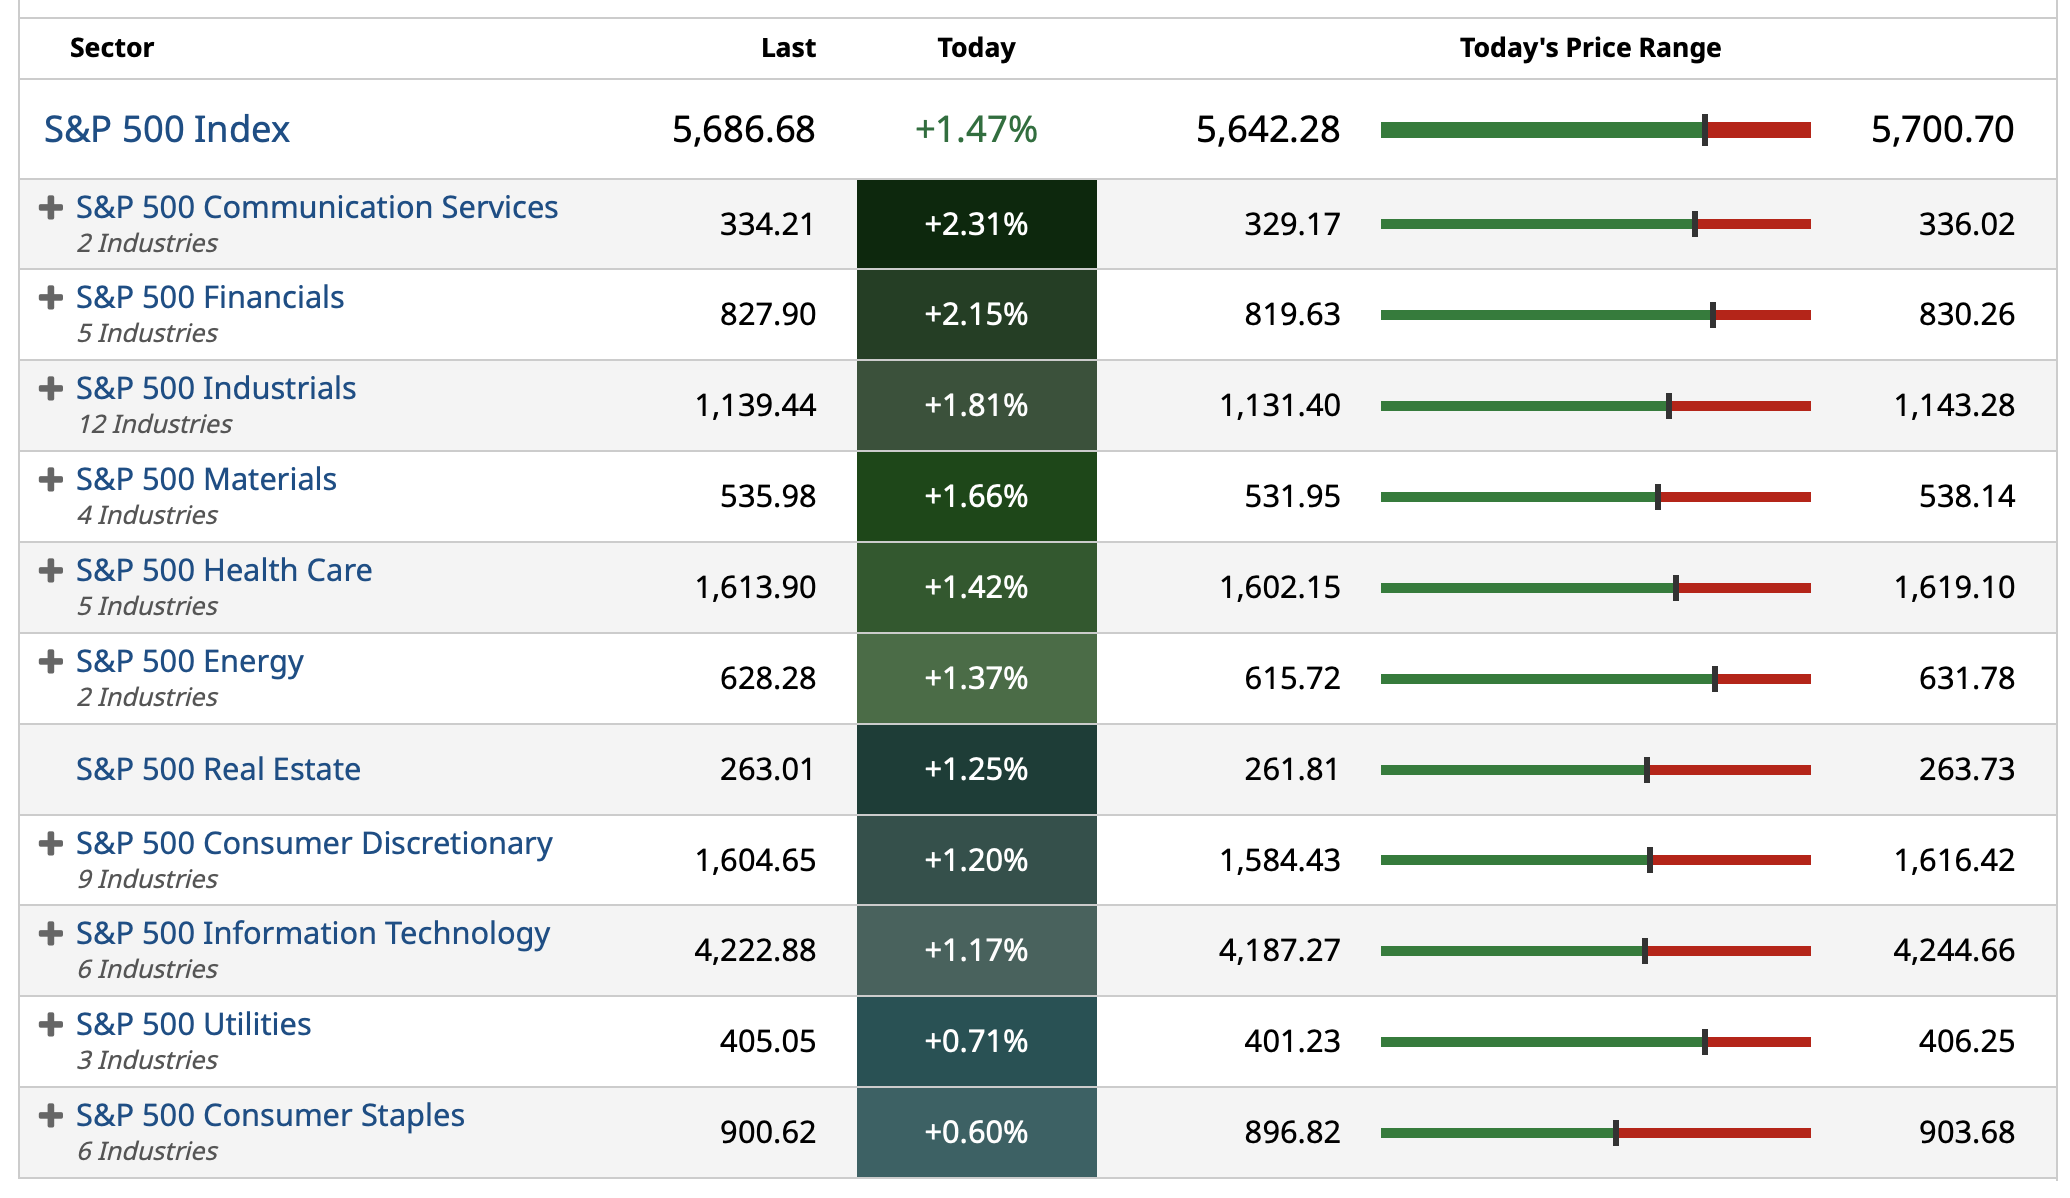Open S&P 500 Information Technology sector page

tap(313, 934)
